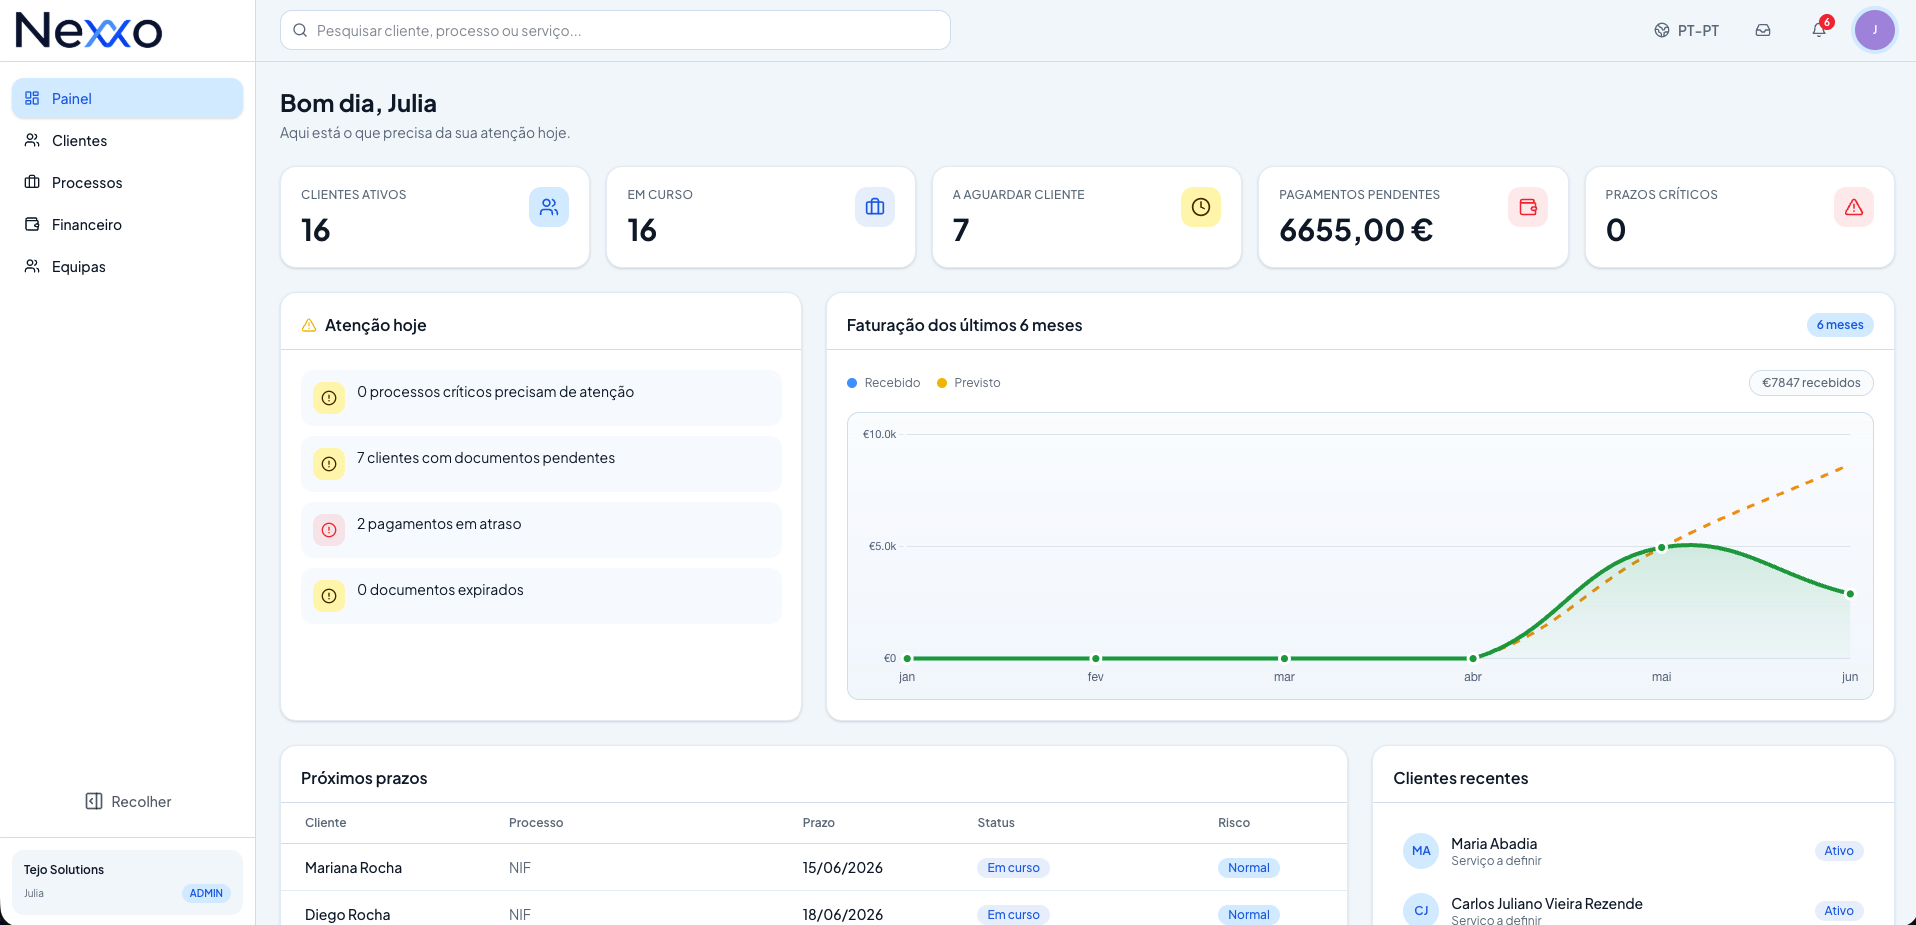1916x925 pixels.
Task: Select the jun data point on chart
Action: 1850,594
